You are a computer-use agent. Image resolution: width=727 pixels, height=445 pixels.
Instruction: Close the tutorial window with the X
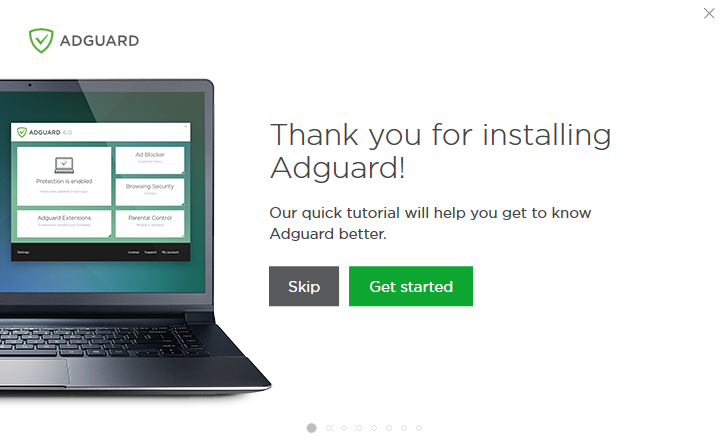tap(709, 13)
